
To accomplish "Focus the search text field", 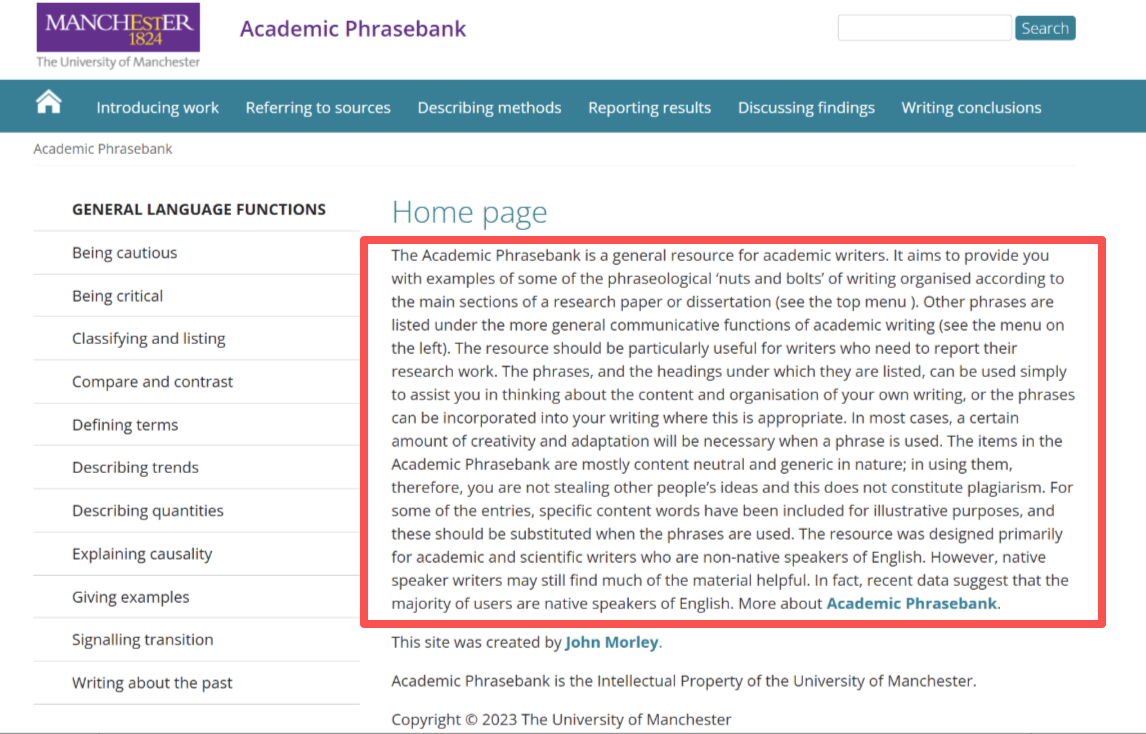I will tap(925, 28).
